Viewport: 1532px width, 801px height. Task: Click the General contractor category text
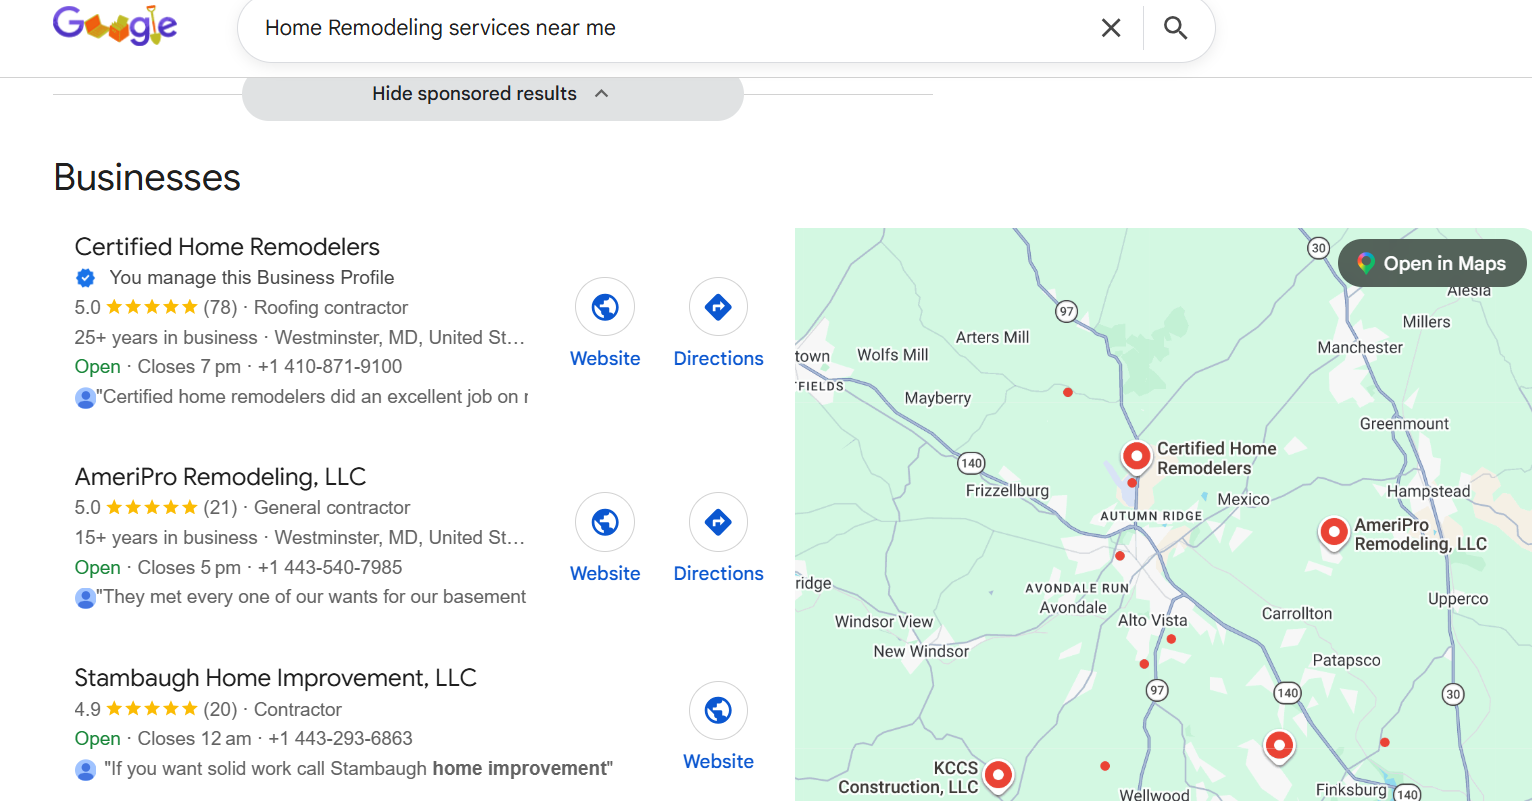332,508
